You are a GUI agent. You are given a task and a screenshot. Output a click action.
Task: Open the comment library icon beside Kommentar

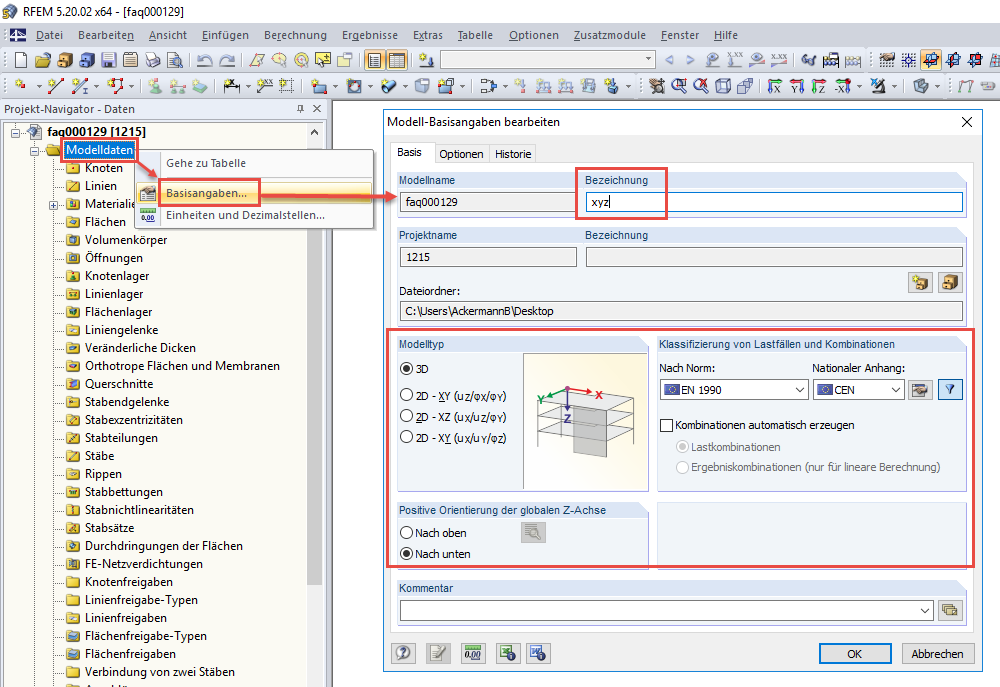point(950,610)
